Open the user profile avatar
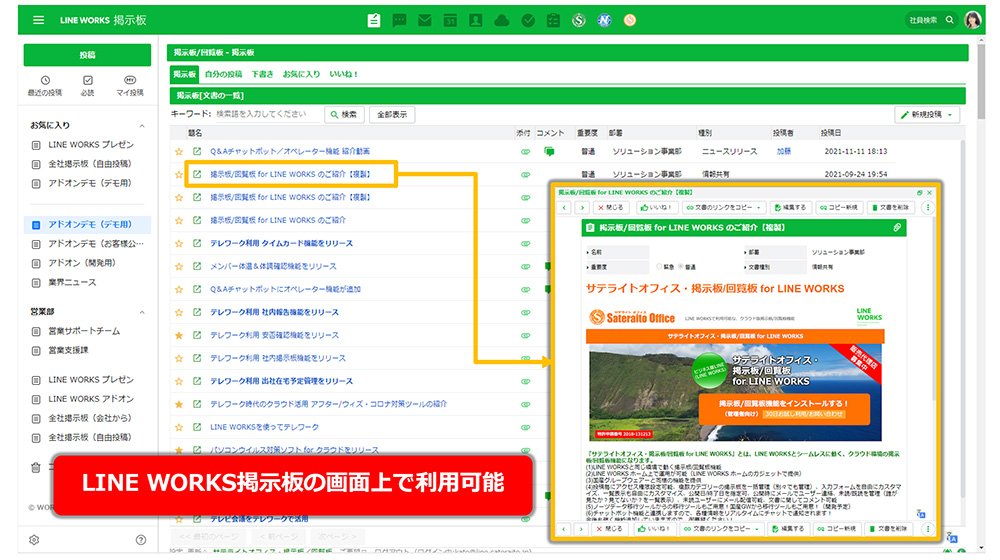The height and width of the screenshot is (560, 1000). coord(973,20)
